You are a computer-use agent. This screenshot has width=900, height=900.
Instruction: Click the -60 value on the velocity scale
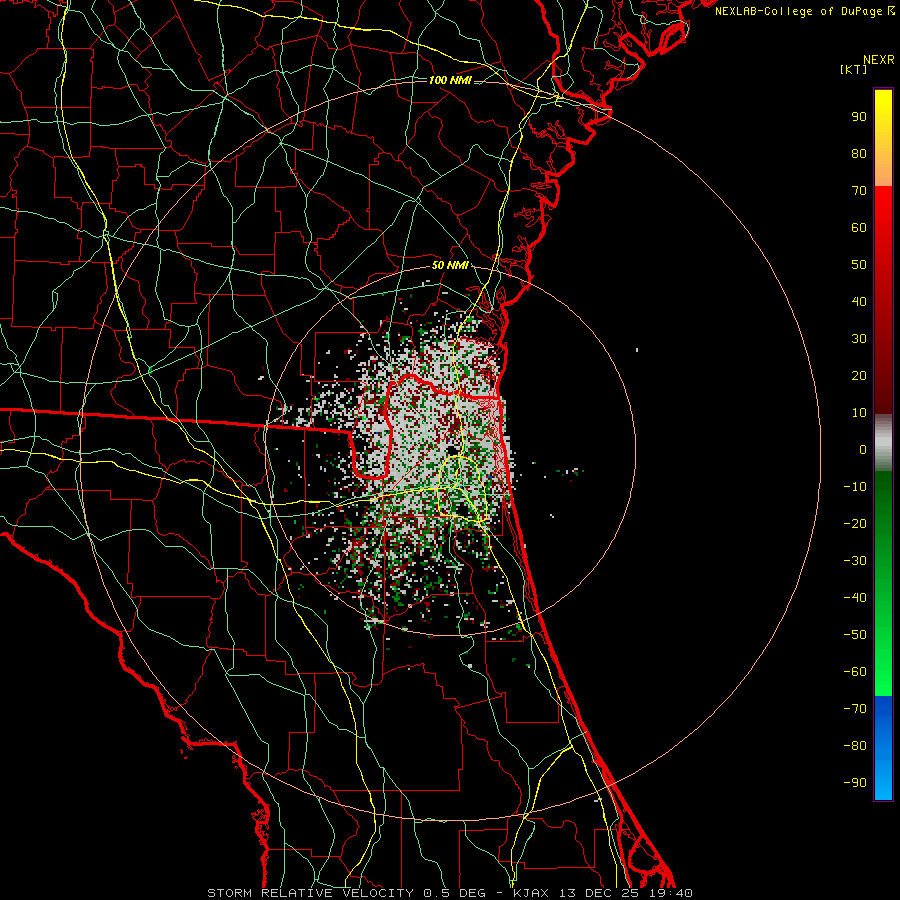point(855,672)
